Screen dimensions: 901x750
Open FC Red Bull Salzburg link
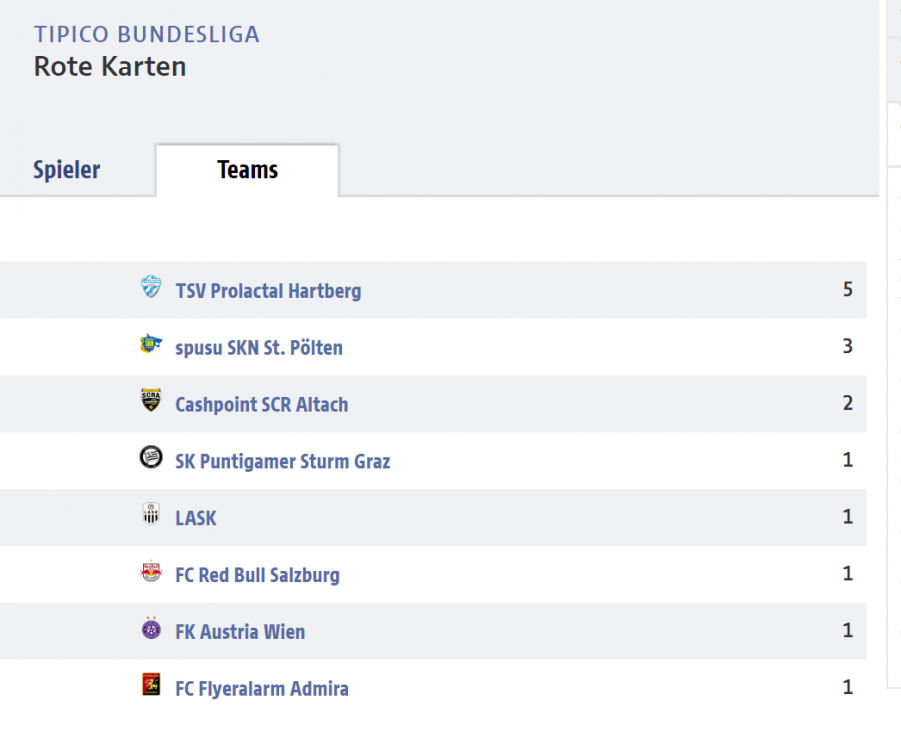point(257,575)
